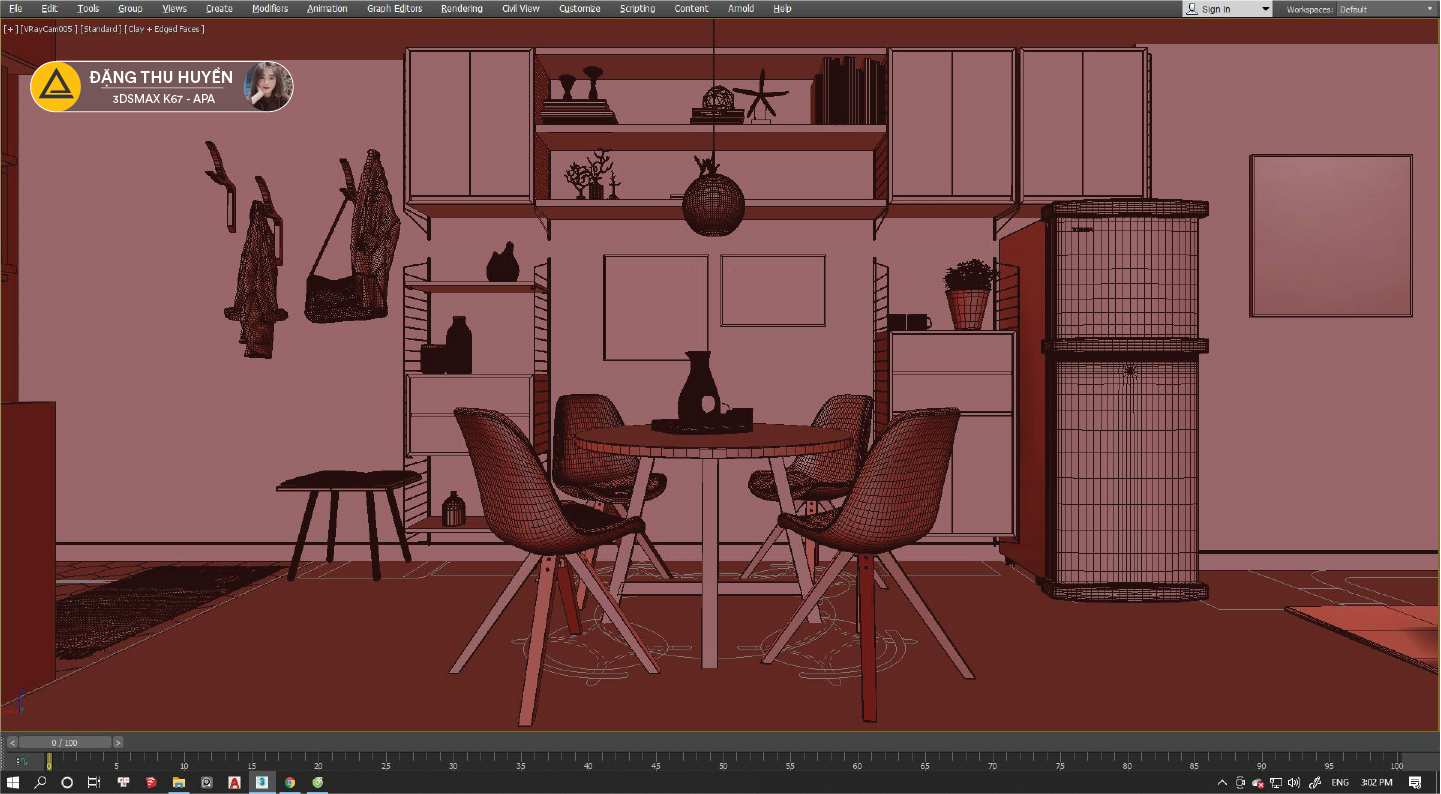Image resolution: width=1441 pixels, height=794 pixels.
Task: Open File Explorer in the taskbar
Action: 179,782
